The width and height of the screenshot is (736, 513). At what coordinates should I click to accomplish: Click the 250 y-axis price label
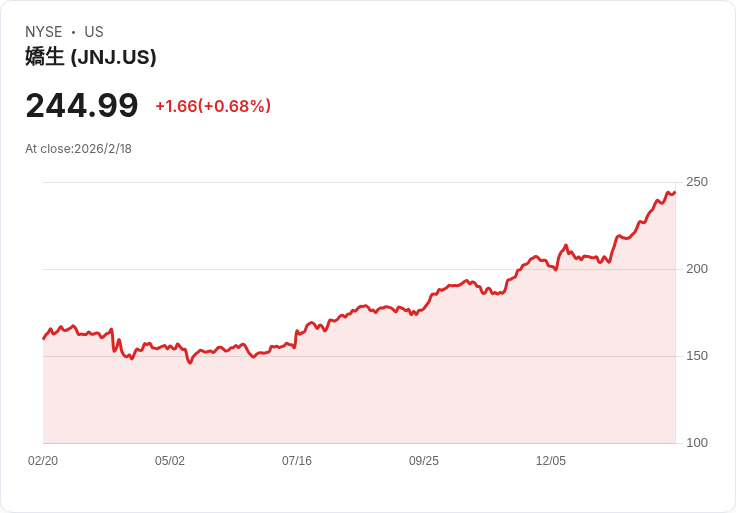tap(697, 182)
